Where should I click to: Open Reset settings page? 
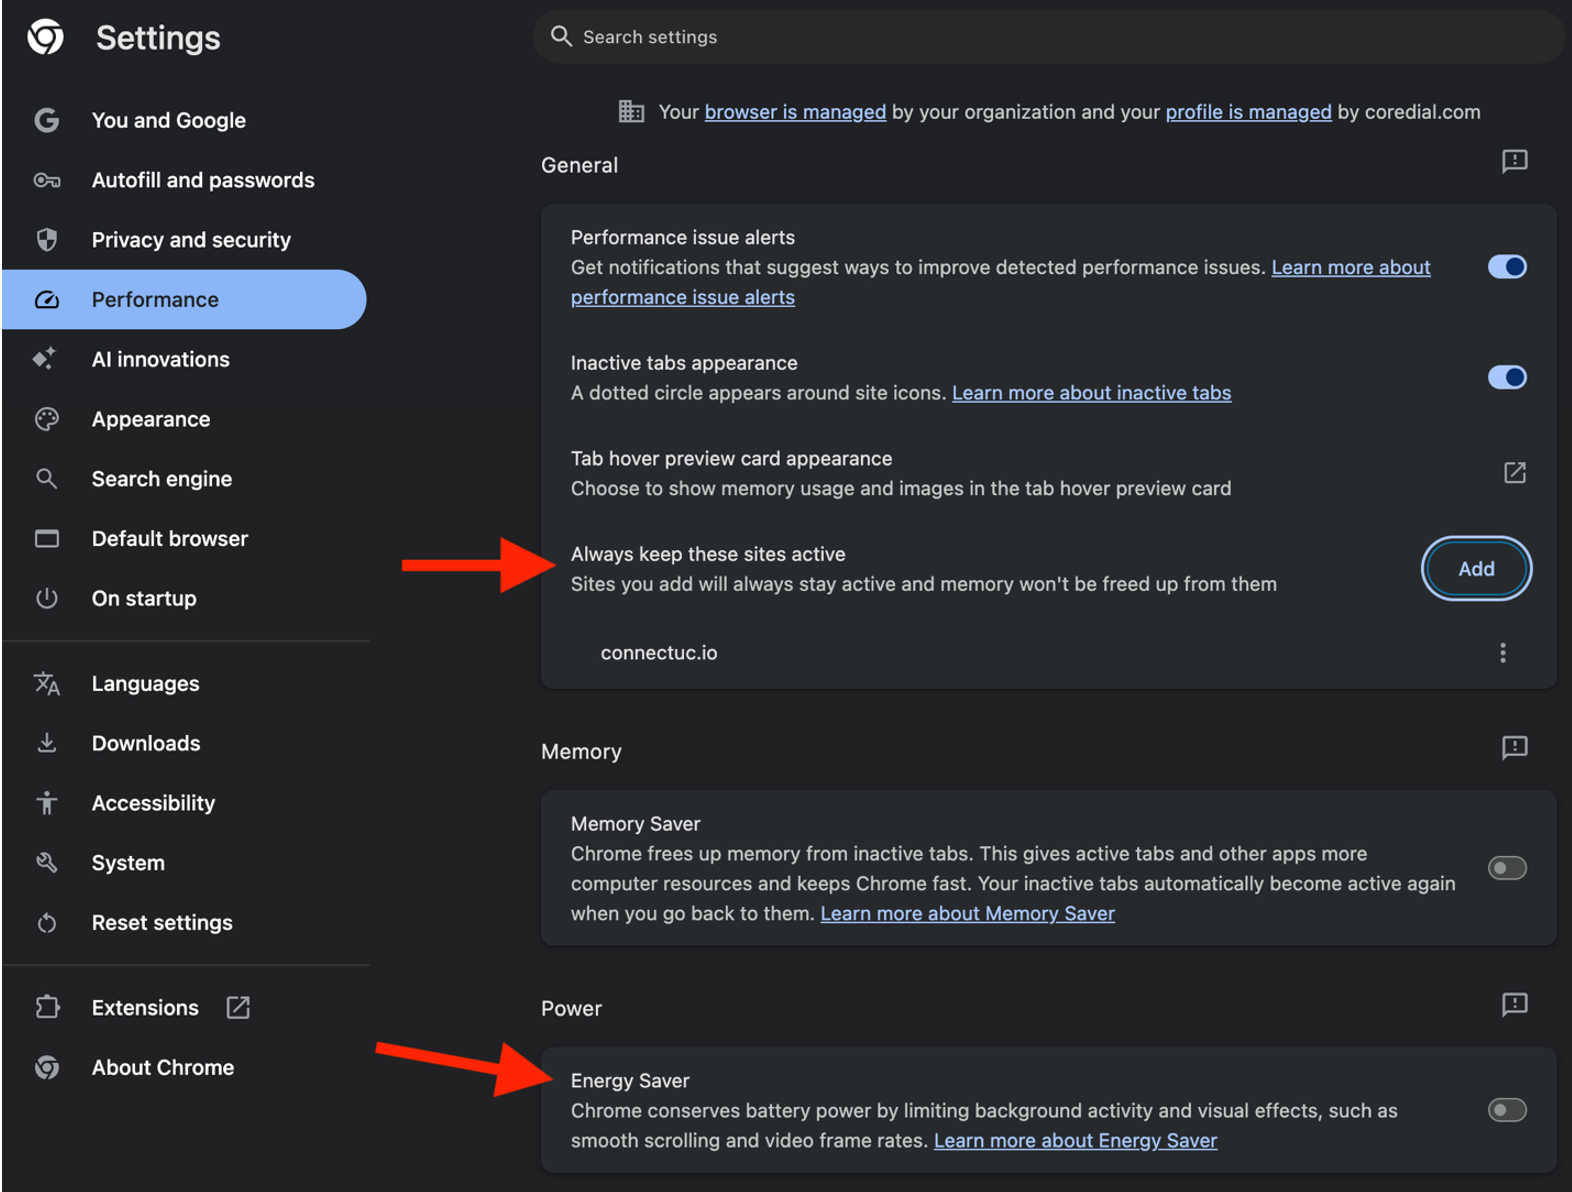[186, 923]
